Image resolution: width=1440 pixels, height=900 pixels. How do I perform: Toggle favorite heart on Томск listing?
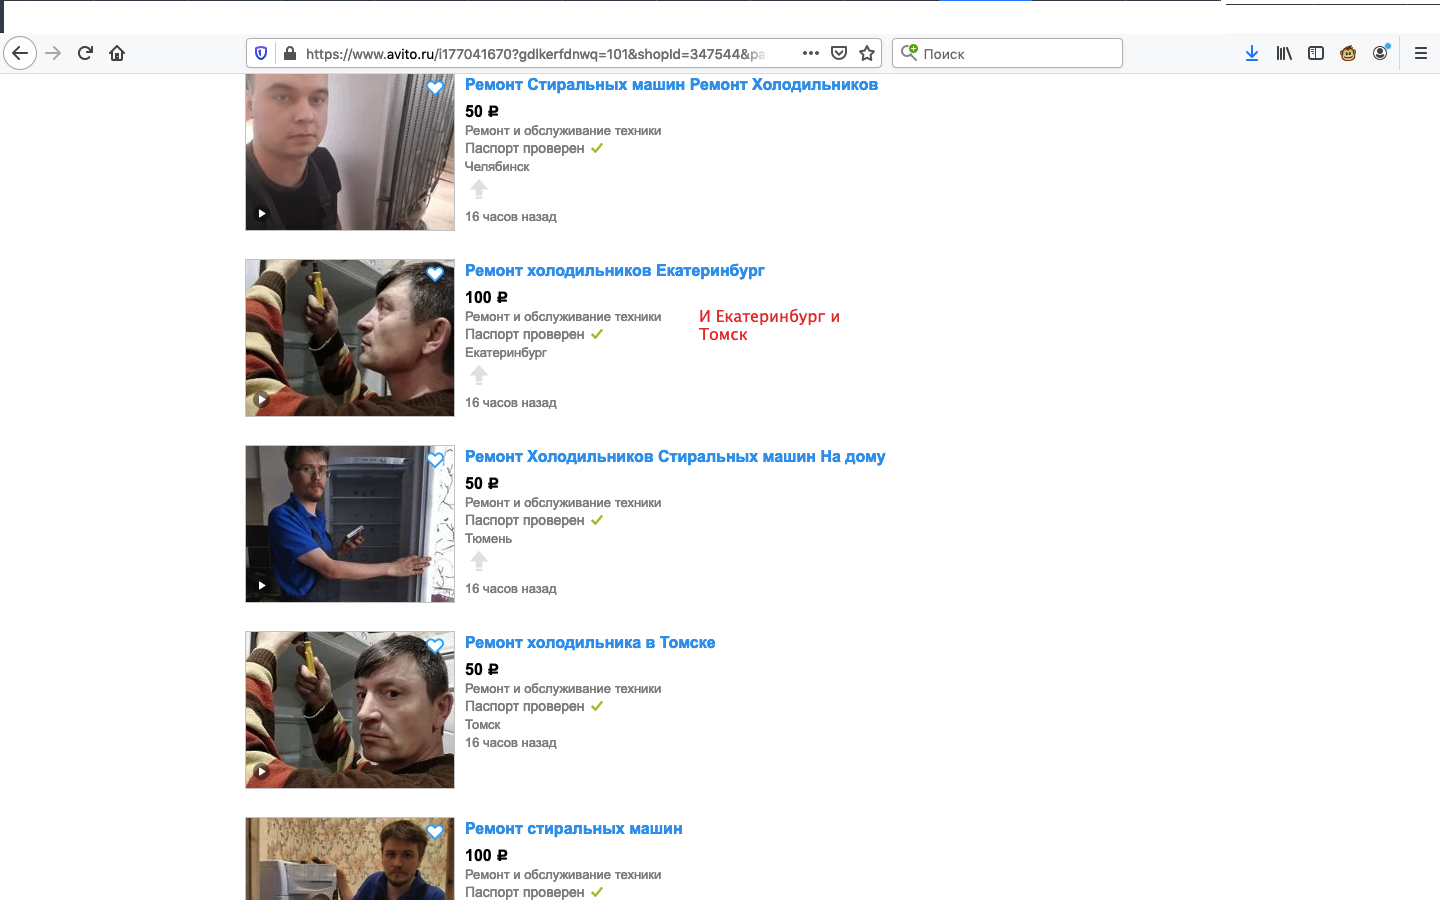point(435,646)
